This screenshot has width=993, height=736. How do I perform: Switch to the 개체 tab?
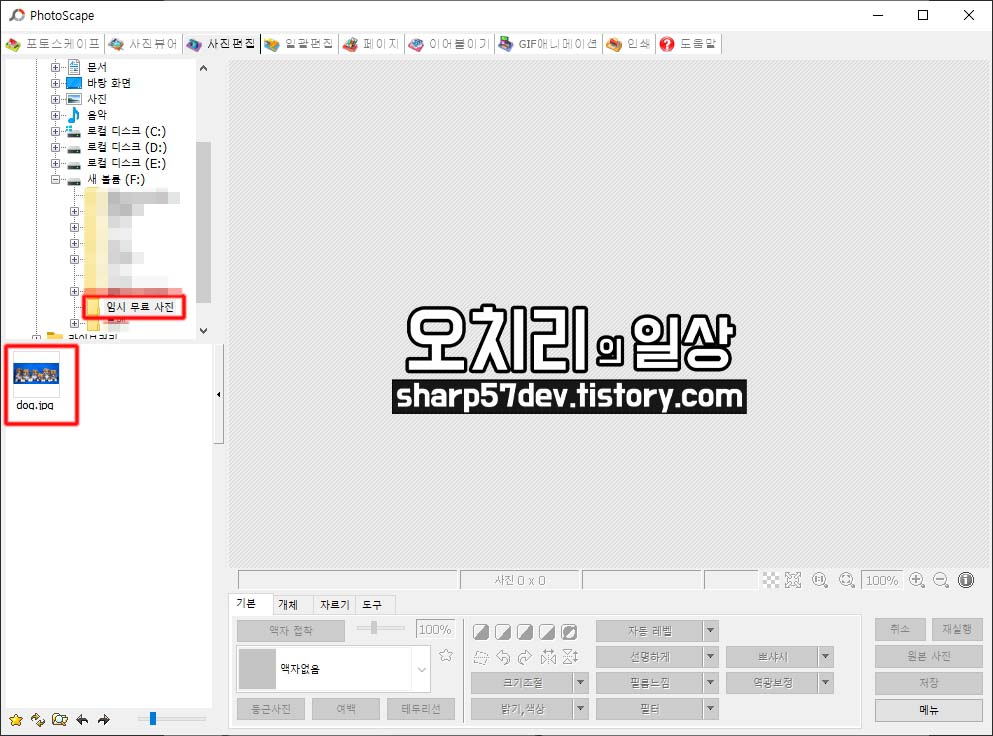coord(288,605)
